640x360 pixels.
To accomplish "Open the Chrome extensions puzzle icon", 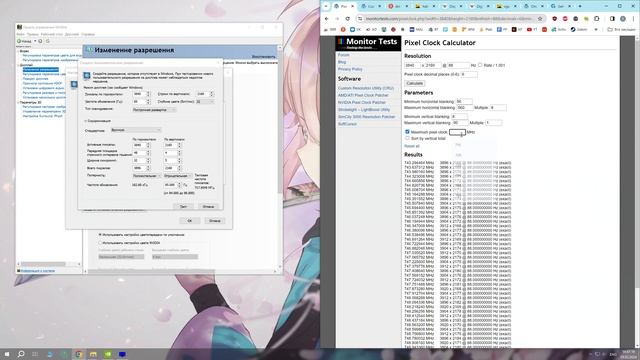I will click(596, 19).
